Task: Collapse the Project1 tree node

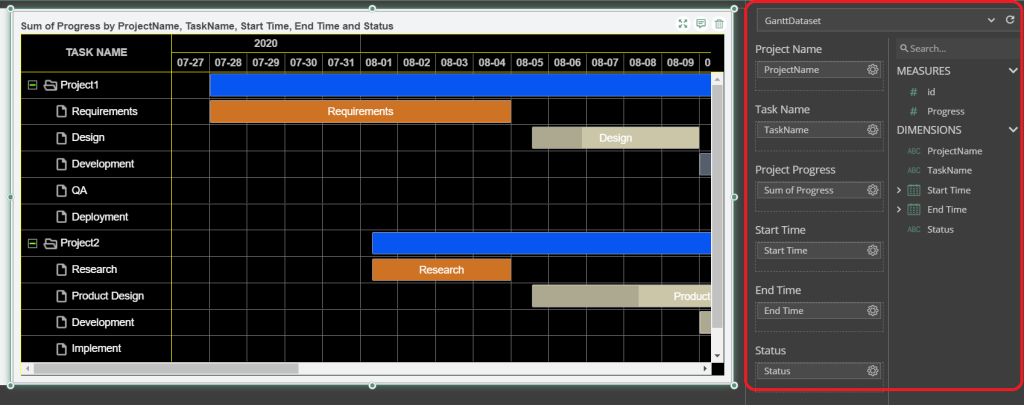Action: point(33,86)
